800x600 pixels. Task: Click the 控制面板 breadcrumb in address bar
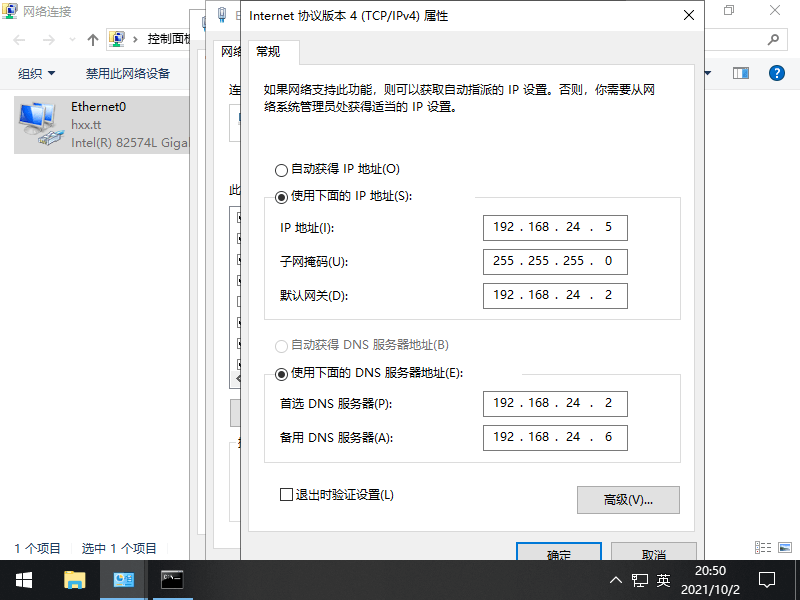(168, 39)
